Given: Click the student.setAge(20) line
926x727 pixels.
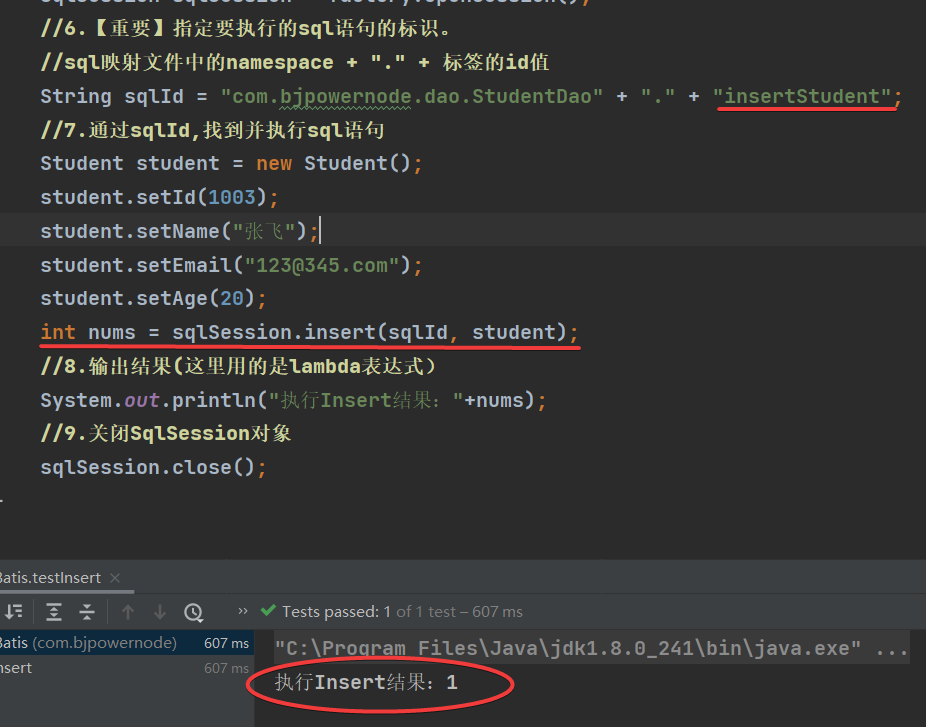Looking at the screenshot, I should [153, 298].
